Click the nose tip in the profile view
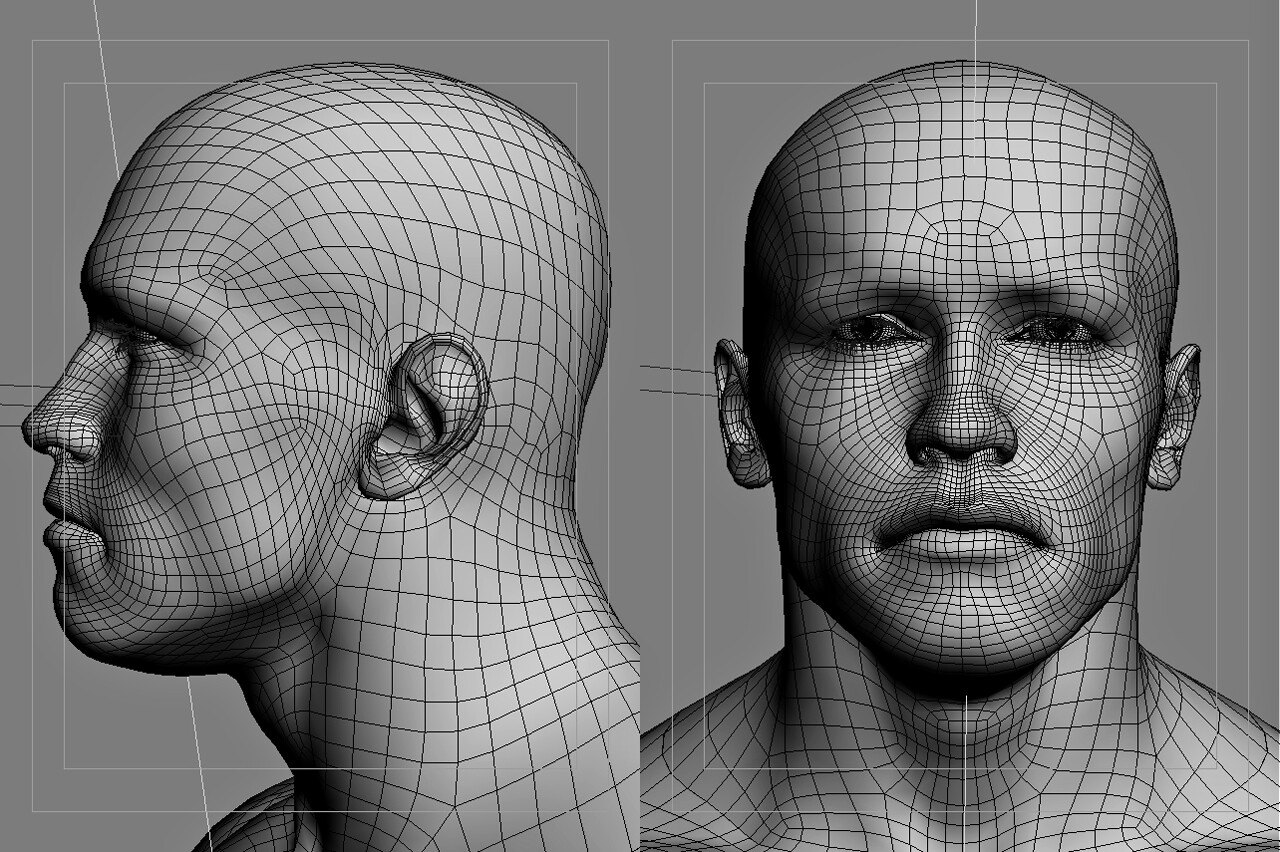 point(35,432)
